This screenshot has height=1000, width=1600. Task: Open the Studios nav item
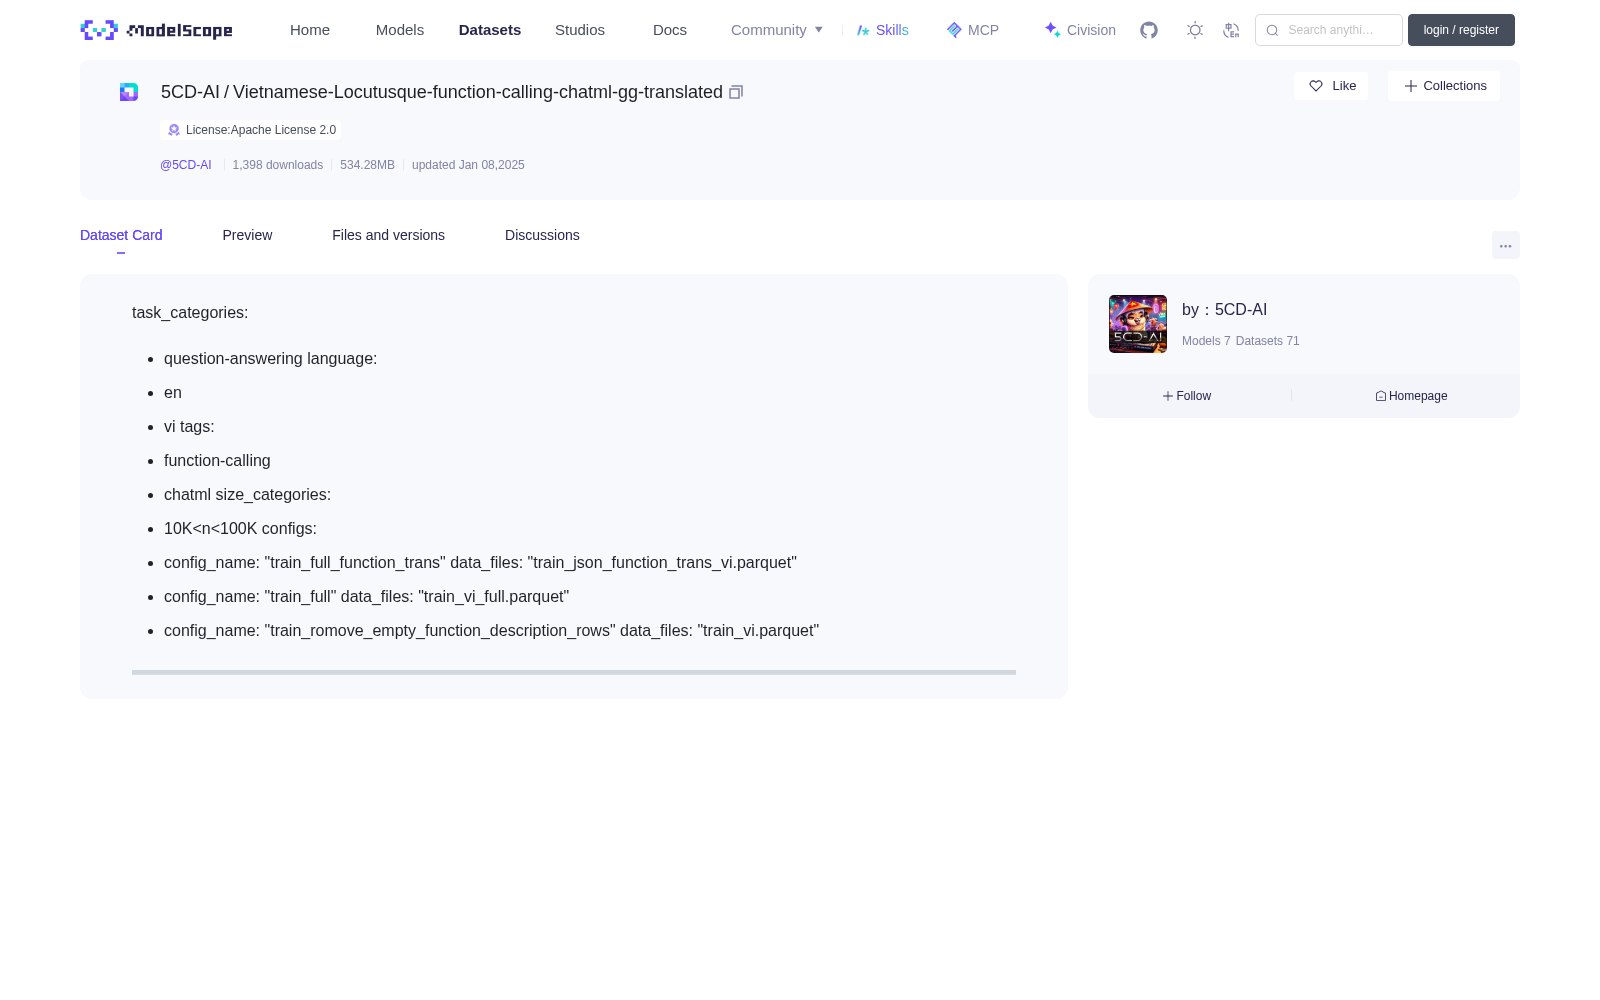pos(580,30)
